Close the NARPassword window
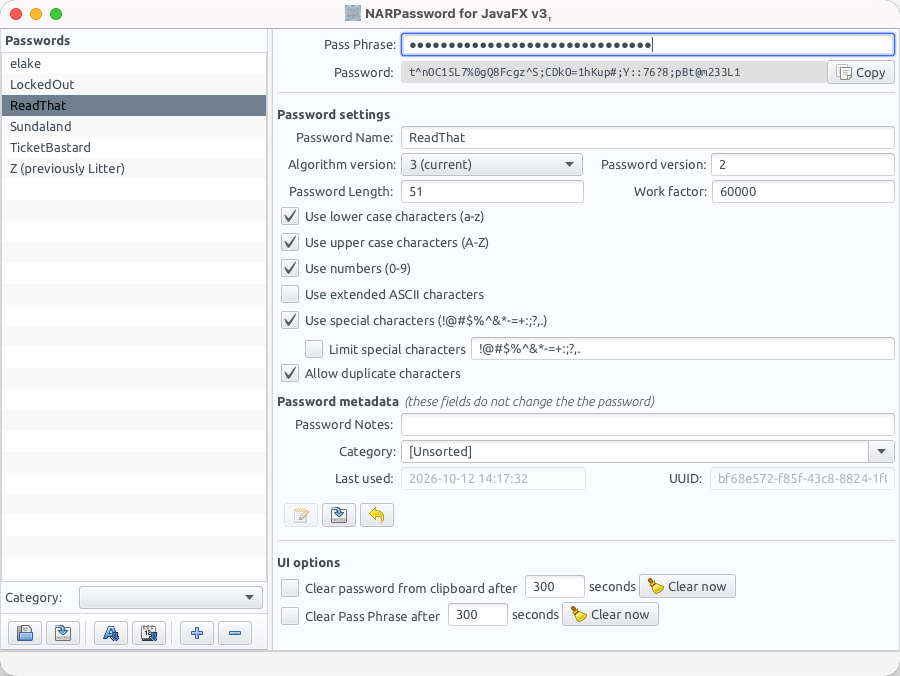 point(16,14)
